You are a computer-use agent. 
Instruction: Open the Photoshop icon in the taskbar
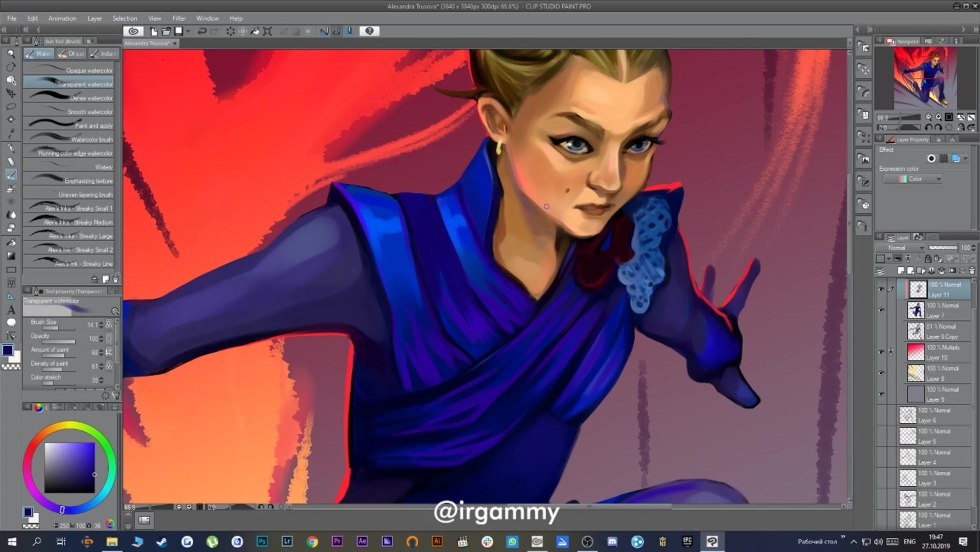[x=261, y=541]
